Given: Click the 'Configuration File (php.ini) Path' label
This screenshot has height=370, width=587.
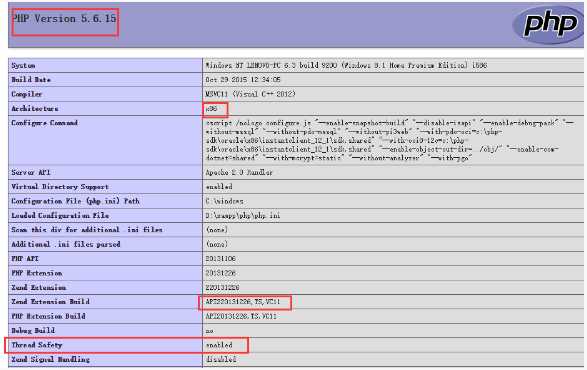Looking at the screenshot, I should 75,201.
